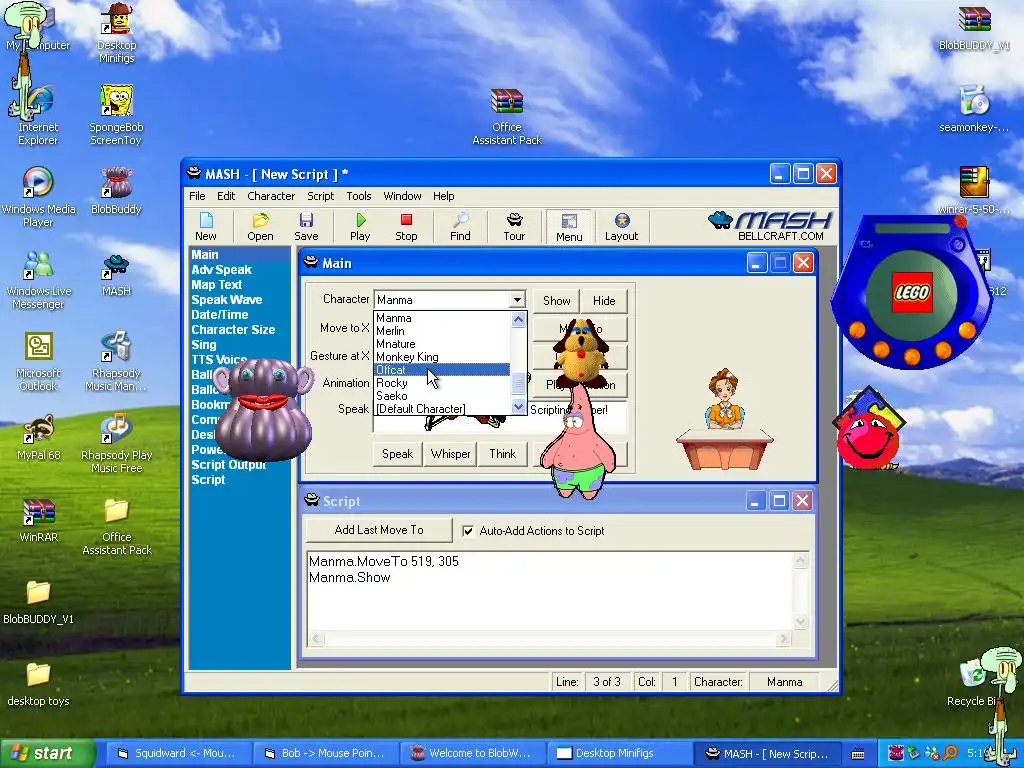Viewport: 1024px width, 768px height.
Task: Click the Add Last Move To button
Action: 379,530
